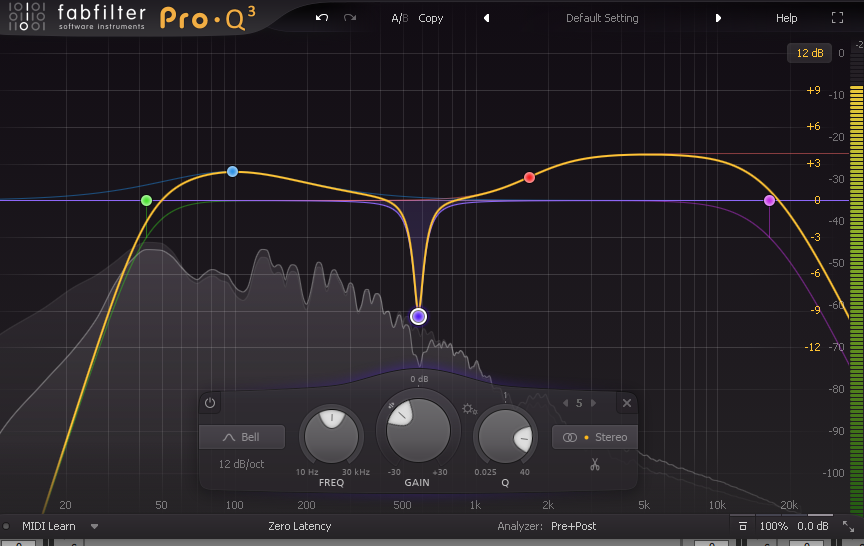
Task: Click the resize interface arrows icon
Action: tap(849, 526)
